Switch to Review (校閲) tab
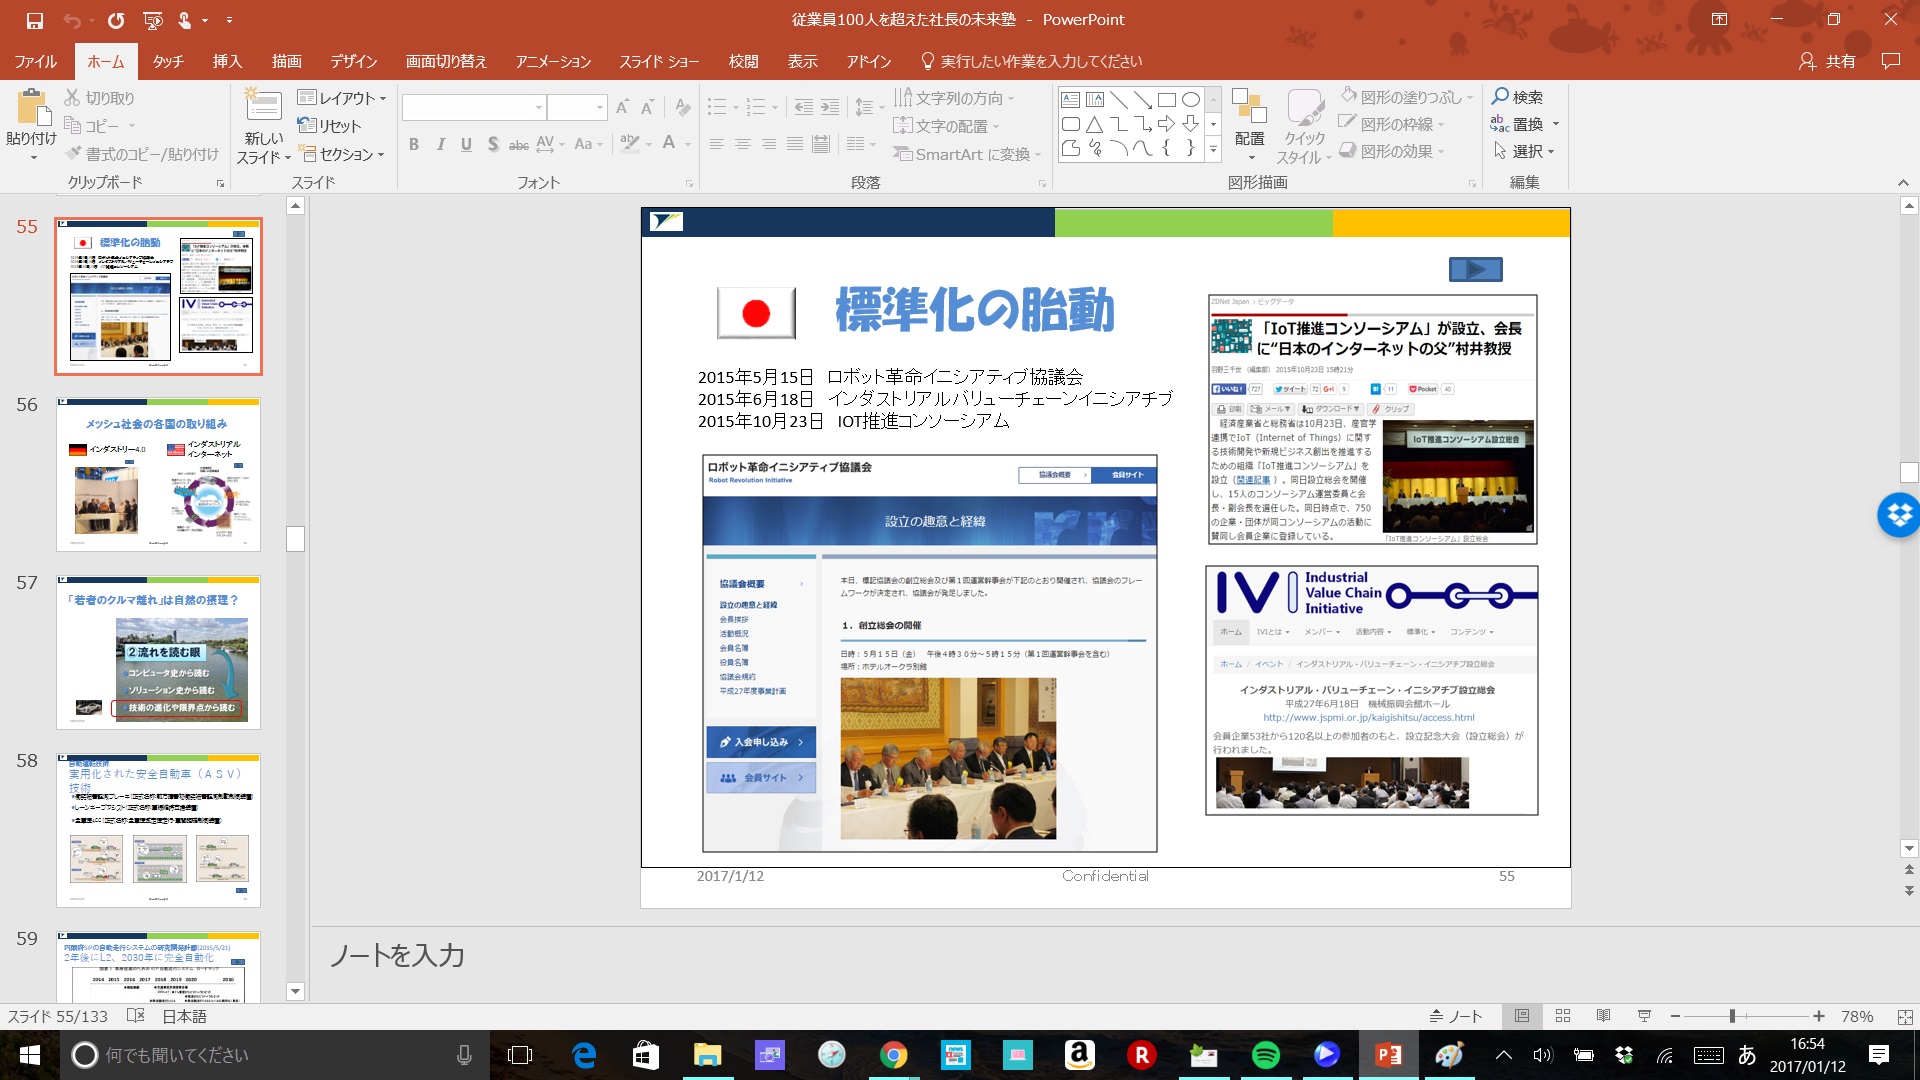The width and height of the screenshot is (1920, 1080). pyautogui.click(x=743, y=61)
